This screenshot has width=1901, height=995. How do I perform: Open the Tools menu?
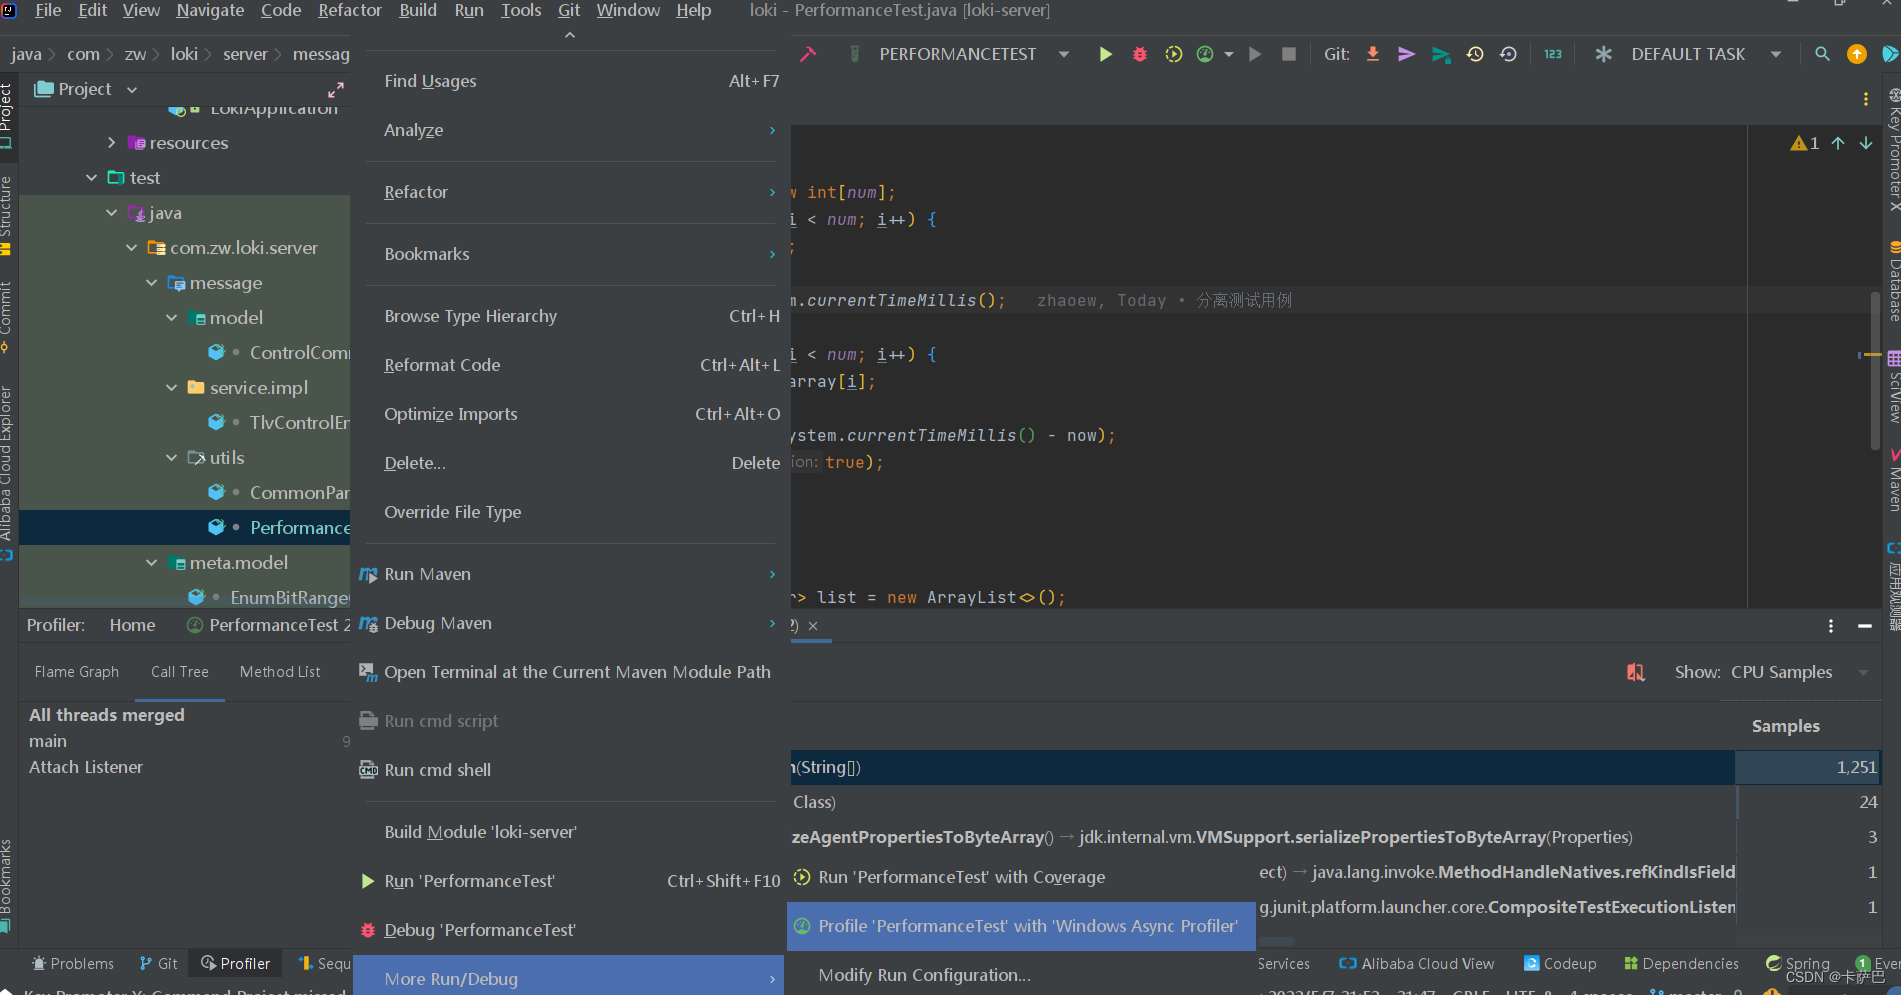pyautogui.click(x=521, y=10)
